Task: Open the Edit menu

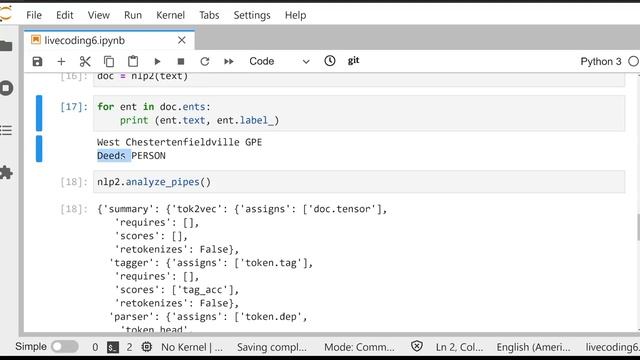Action: (x=64, y=15)
